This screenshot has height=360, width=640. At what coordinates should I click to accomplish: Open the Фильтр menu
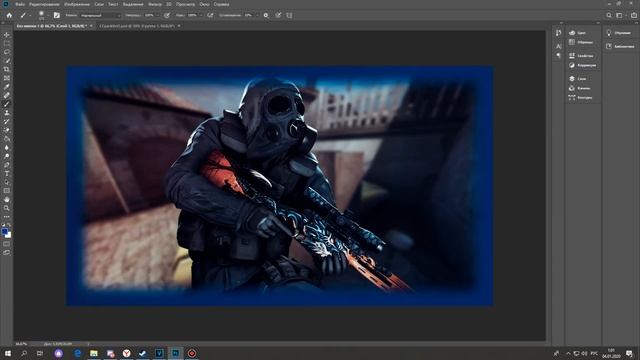pos(155,4)
